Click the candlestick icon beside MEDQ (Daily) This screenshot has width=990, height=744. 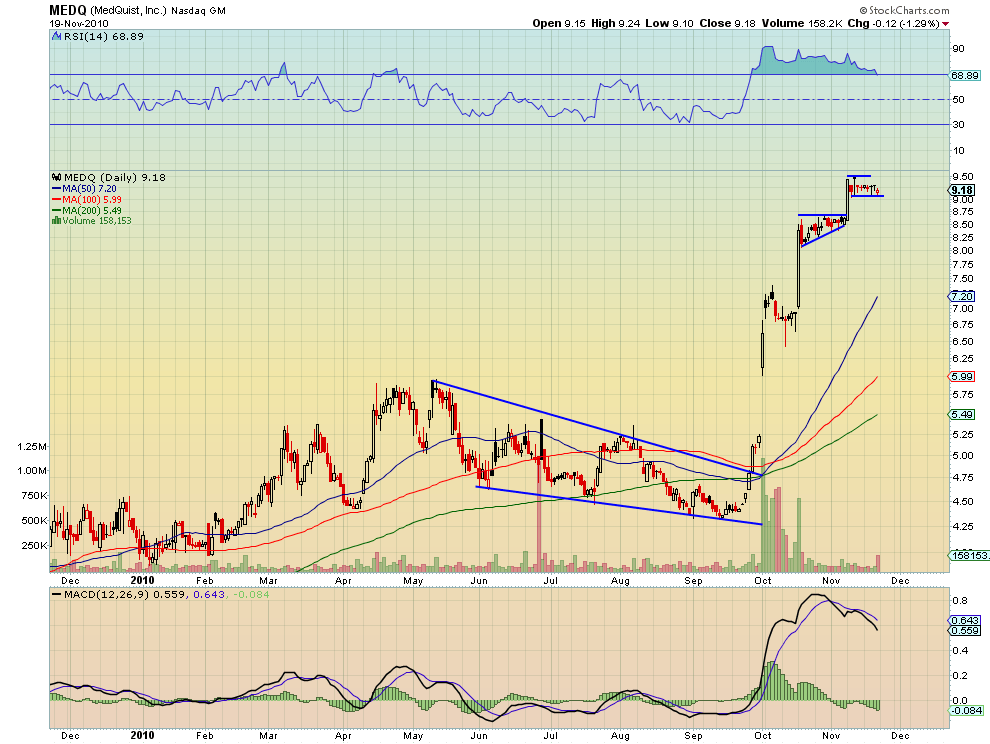(56, 177)
